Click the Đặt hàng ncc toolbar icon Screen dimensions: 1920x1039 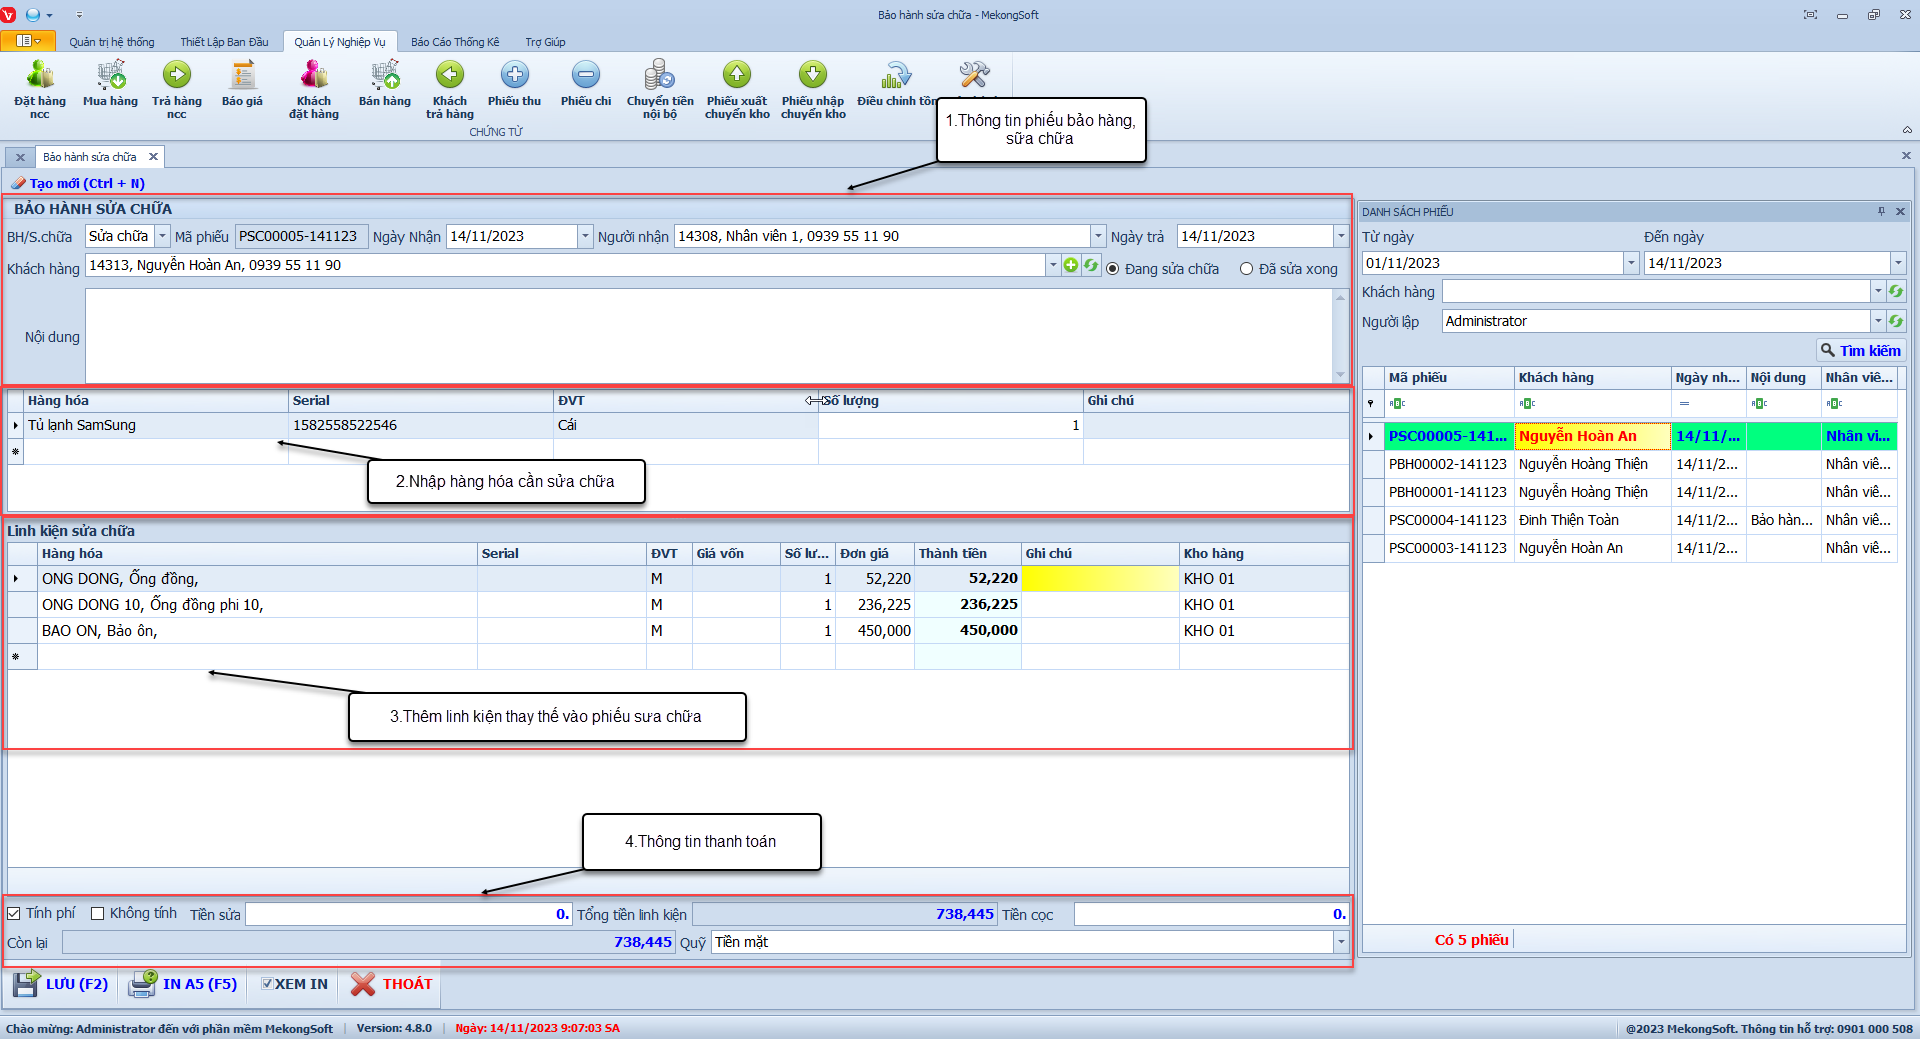click(x=40, y=76)
